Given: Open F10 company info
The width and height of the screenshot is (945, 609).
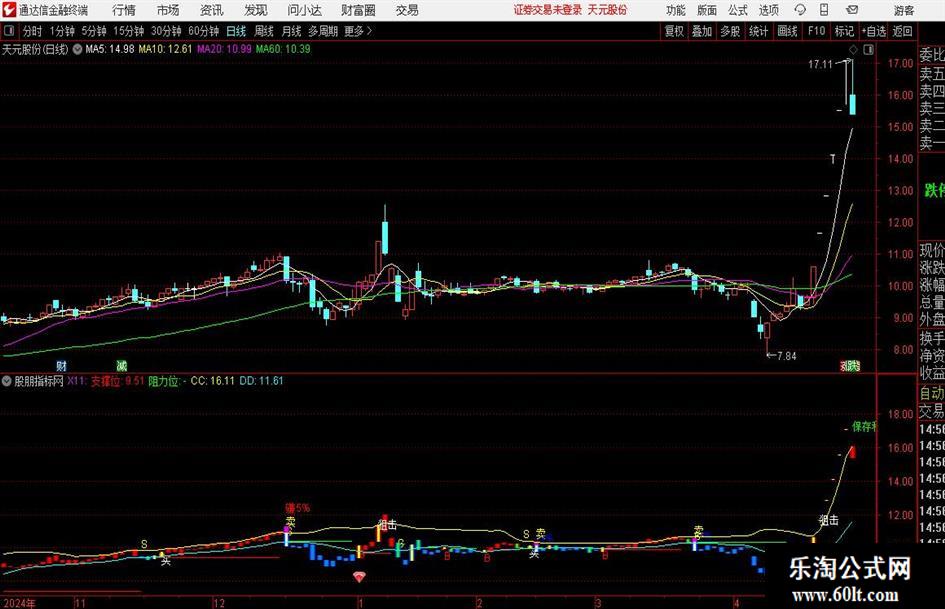Looking at the screenshot, I should click(x=816, y=31).
